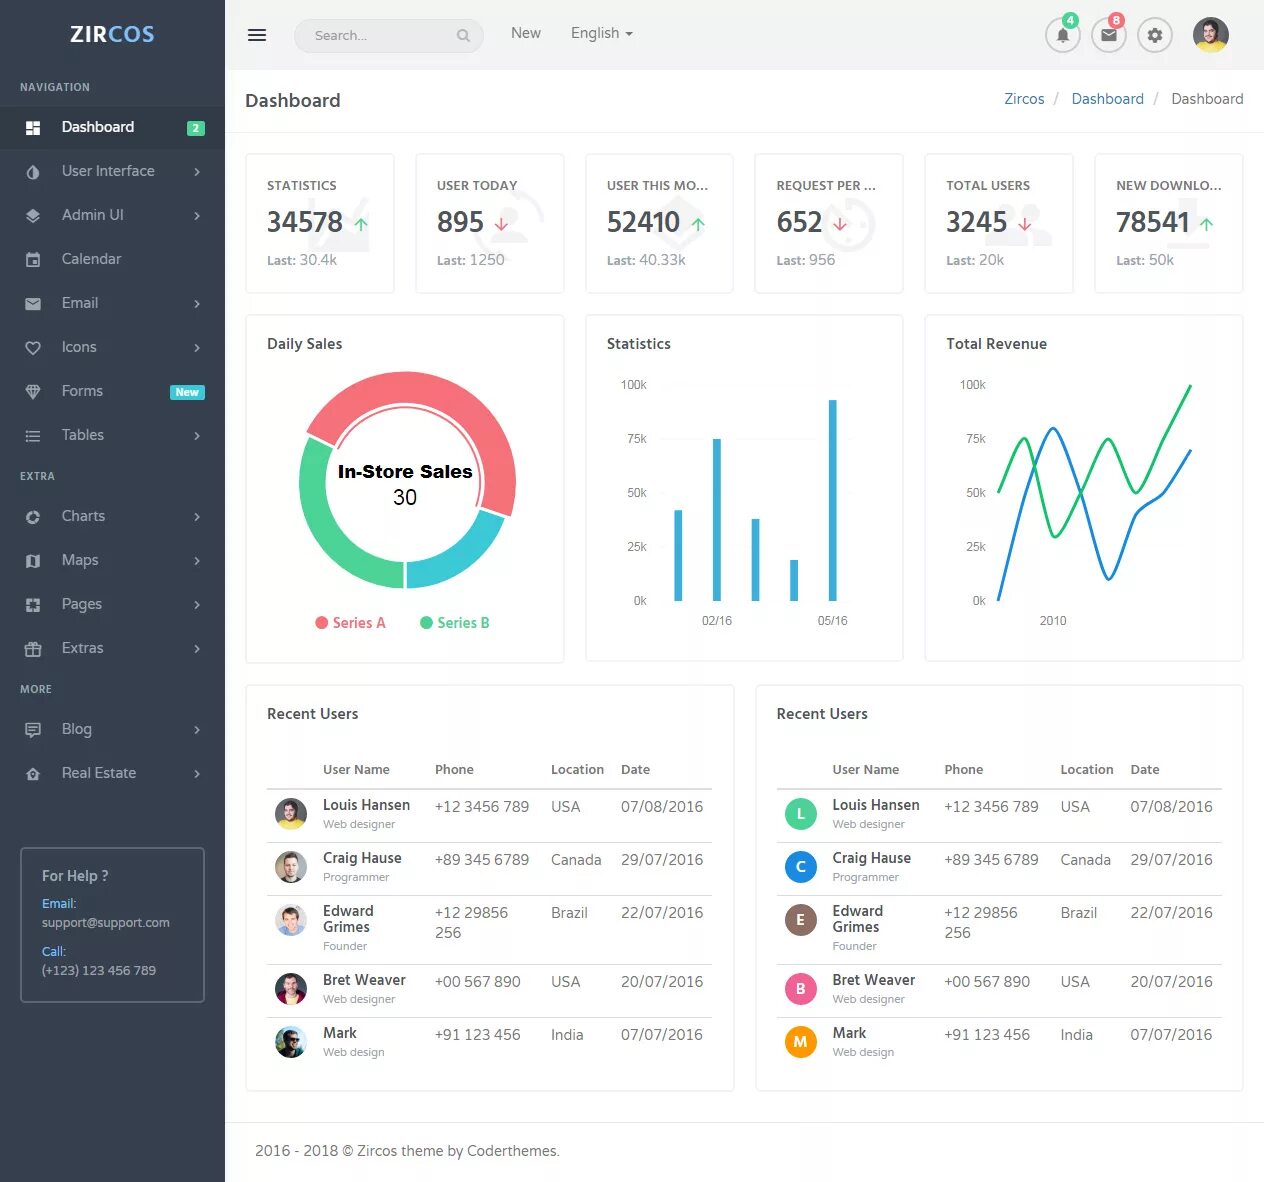Click the search magnifier icon
Viewport: 1264px width, 1182px height.
click(x=463, y=36)
